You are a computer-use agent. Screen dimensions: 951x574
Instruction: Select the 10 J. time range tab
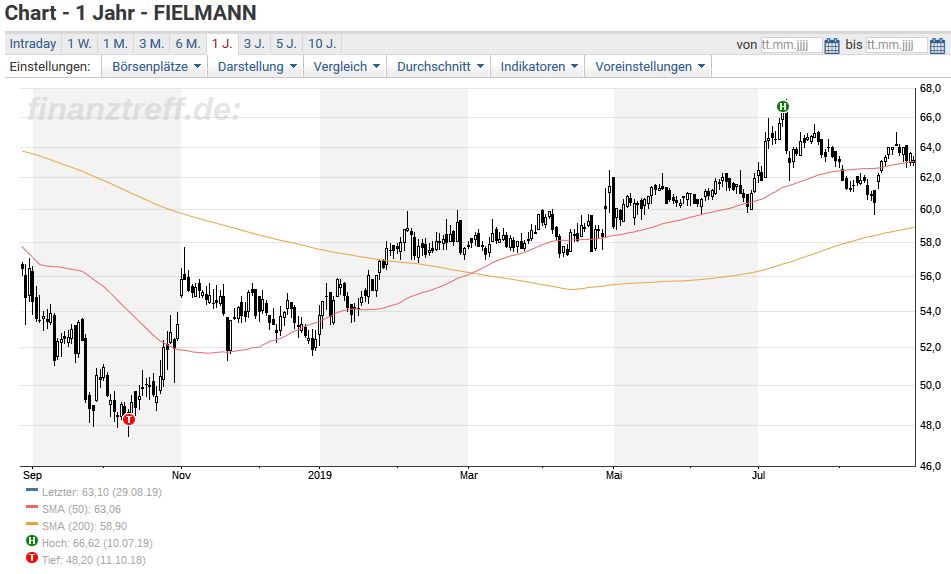[322, 44]
